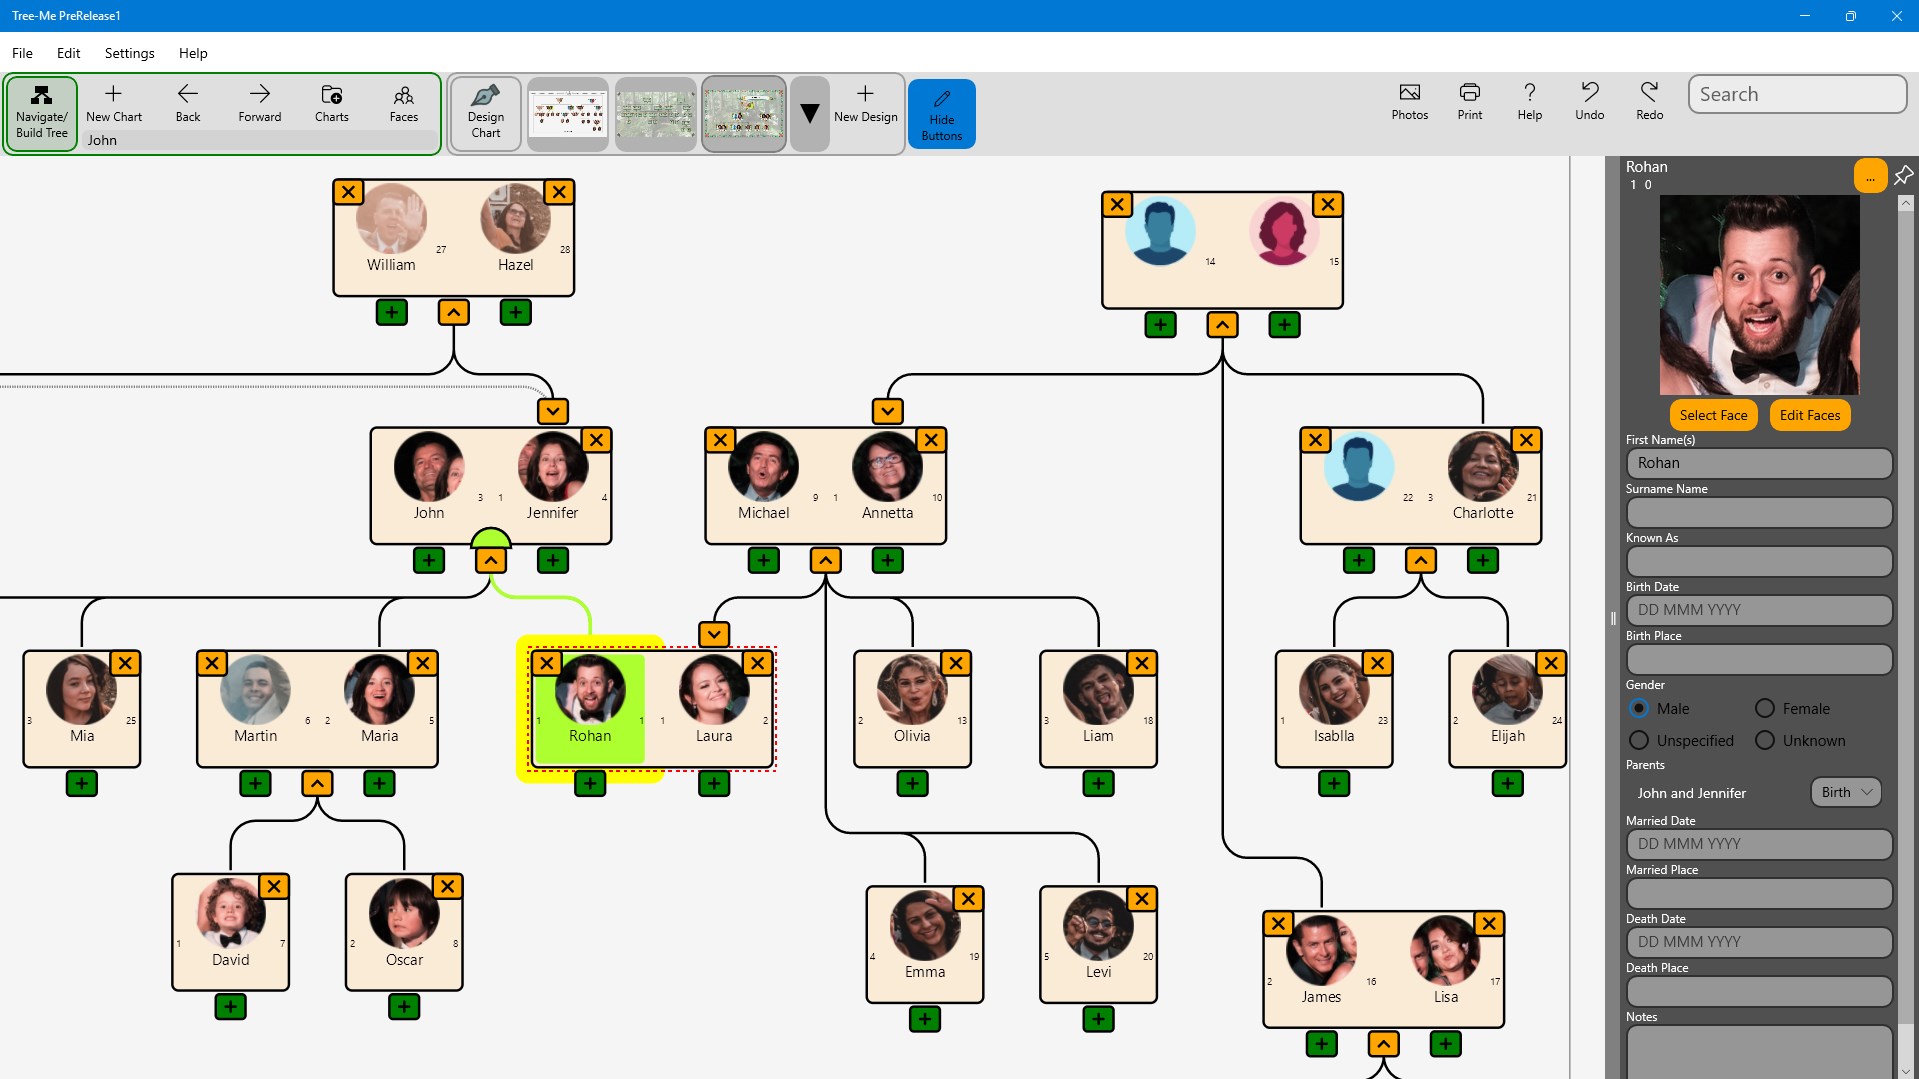Undo the last change
Screen dimensions: 1919x1079
[x=1589, y=101]
